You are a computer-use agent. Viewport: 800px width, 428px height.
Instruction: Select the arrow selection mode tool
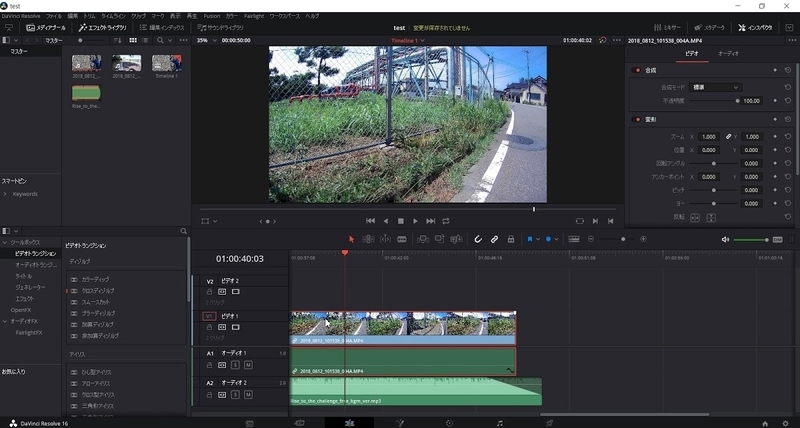(351, 239)
